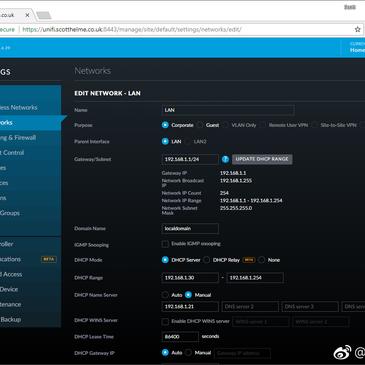
Task: Open Routing & Firewall settings in sidebar
Action: pos(30,137)
